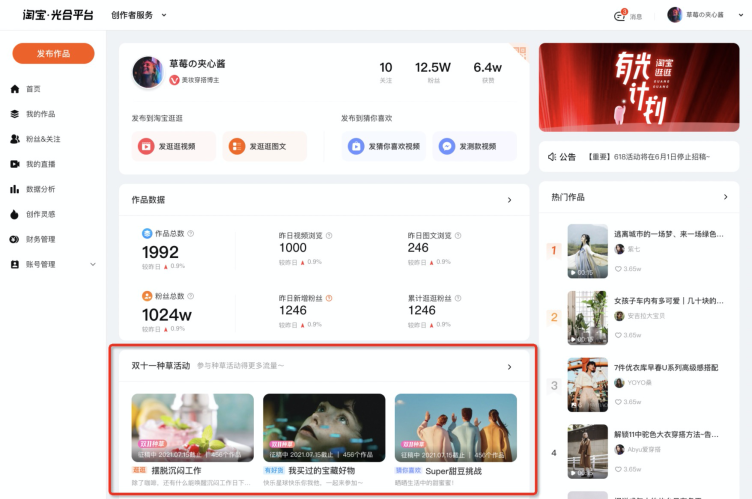The image size is (752, 499).
Task: Expand the 账号管理 submenu chevron
Action: (93, 264)
